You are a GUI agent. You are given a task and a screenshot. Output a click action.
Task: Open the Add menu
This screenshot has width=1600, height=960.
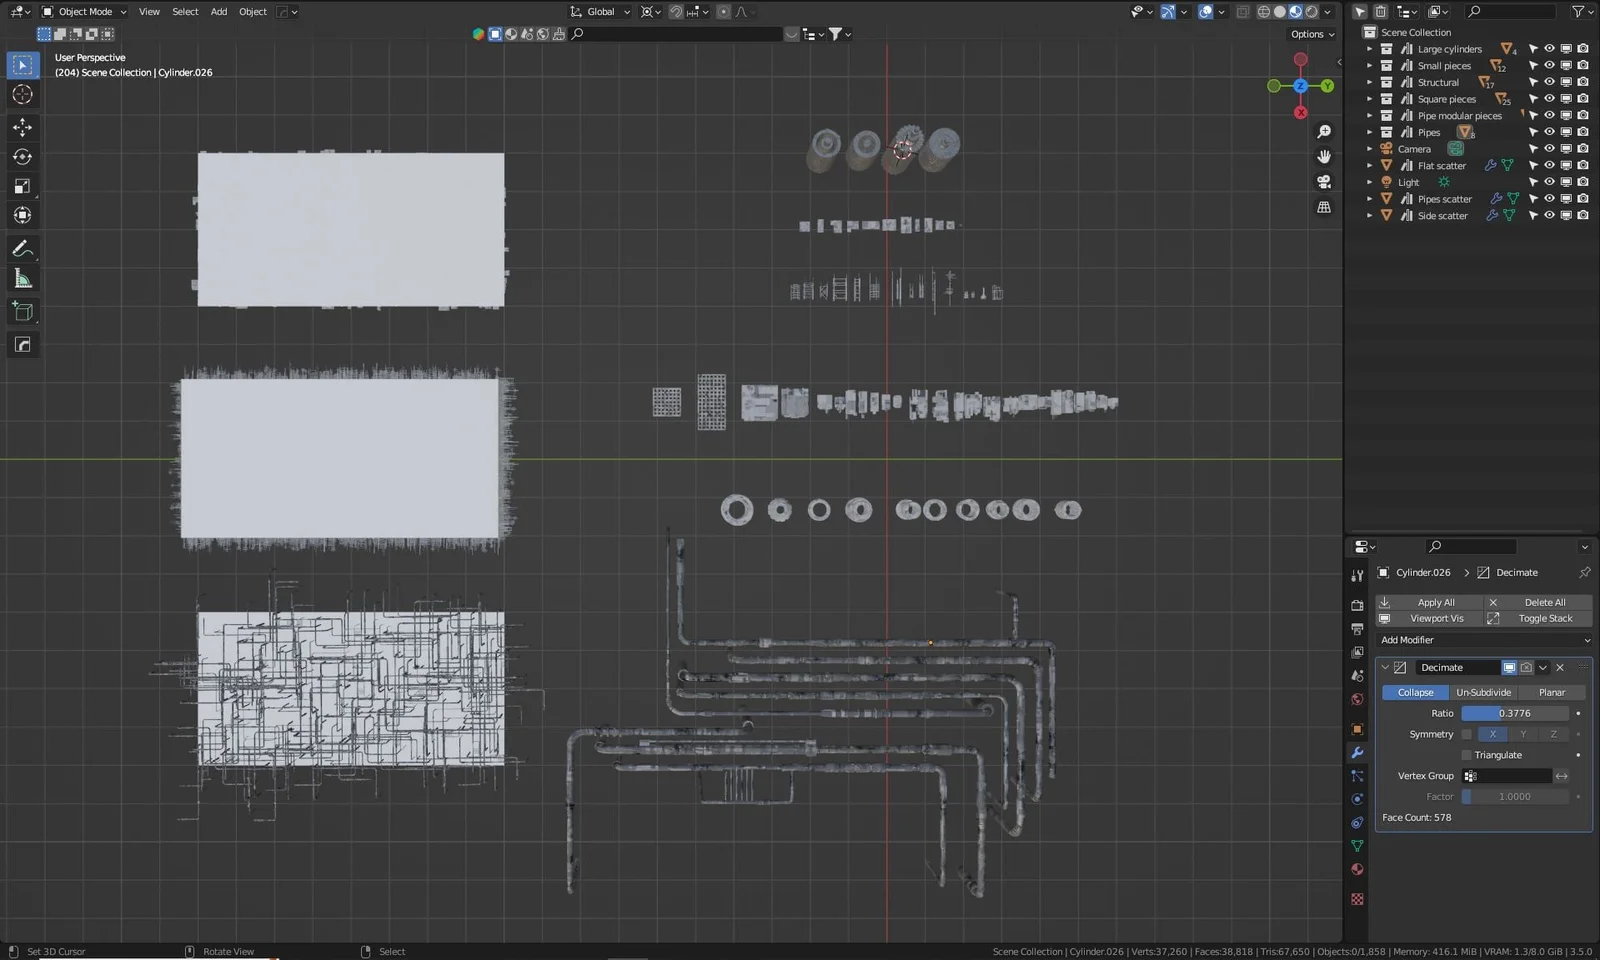click(218, 11)
